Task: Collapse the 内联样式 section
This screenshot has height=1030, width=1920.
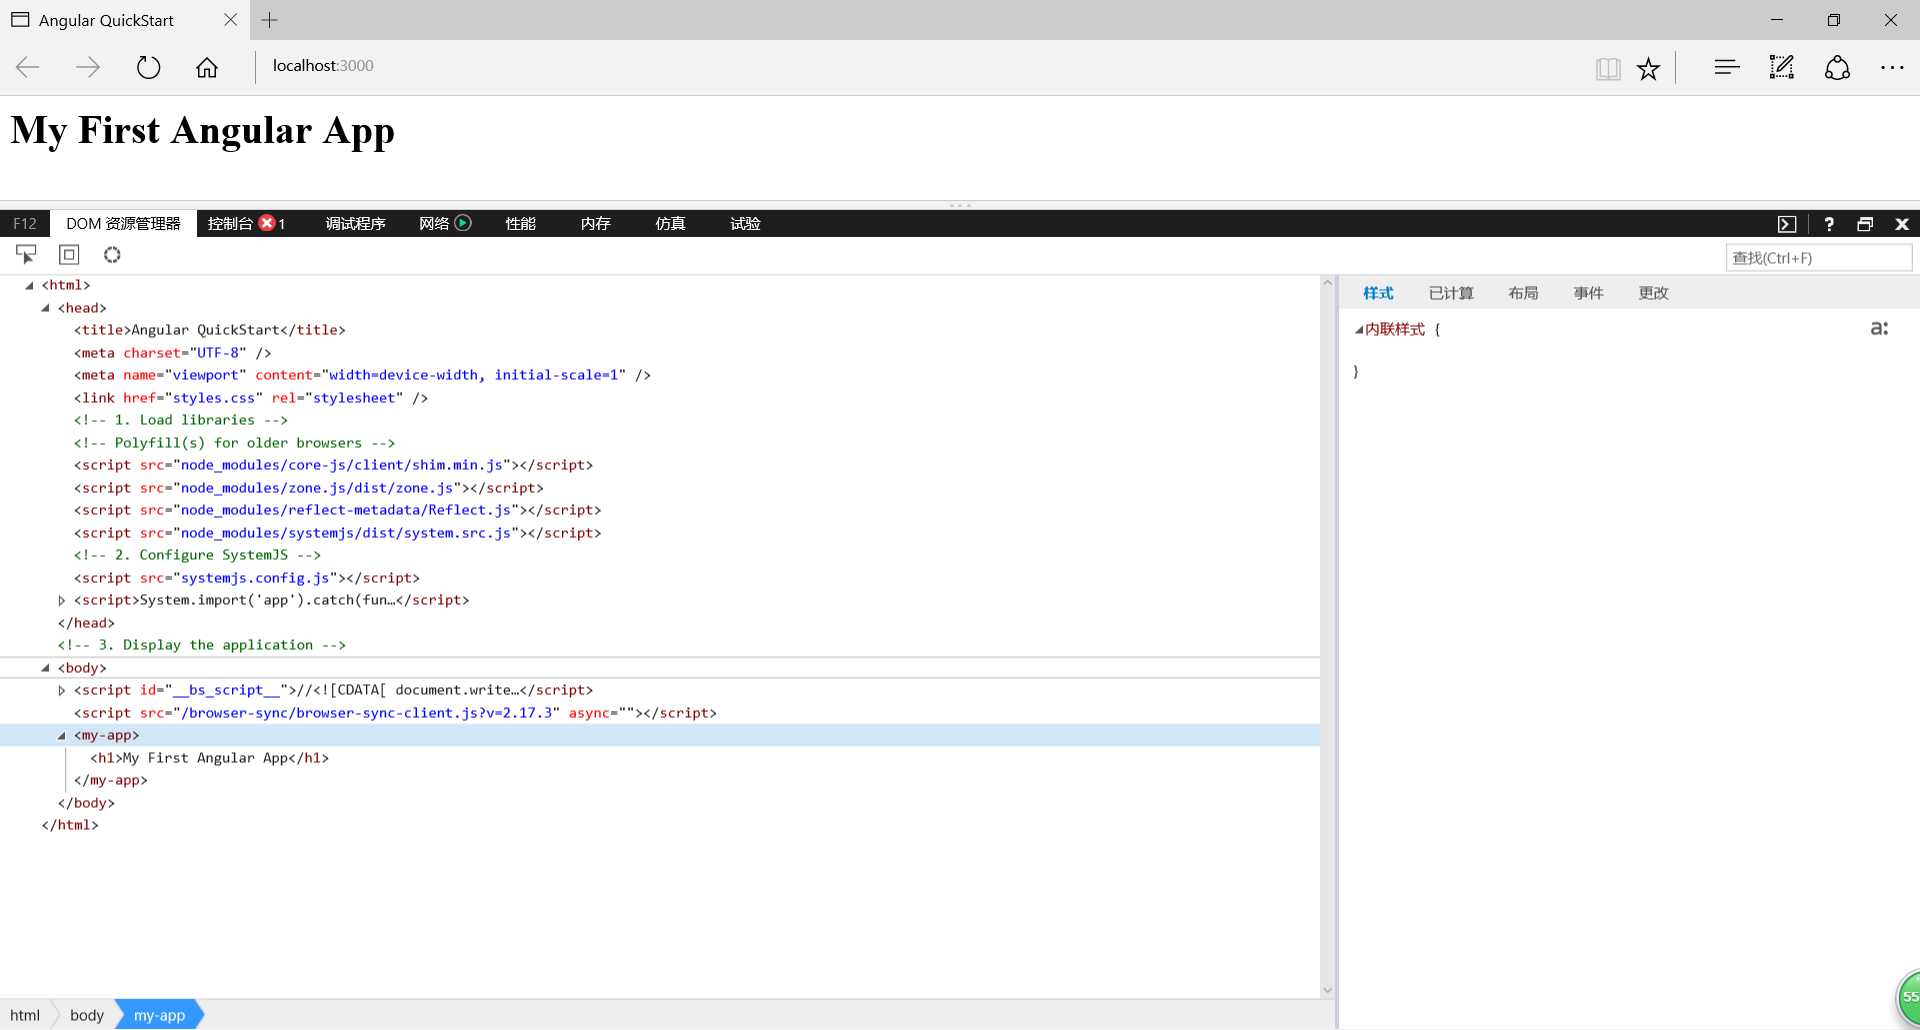Action: point(1358,330)
